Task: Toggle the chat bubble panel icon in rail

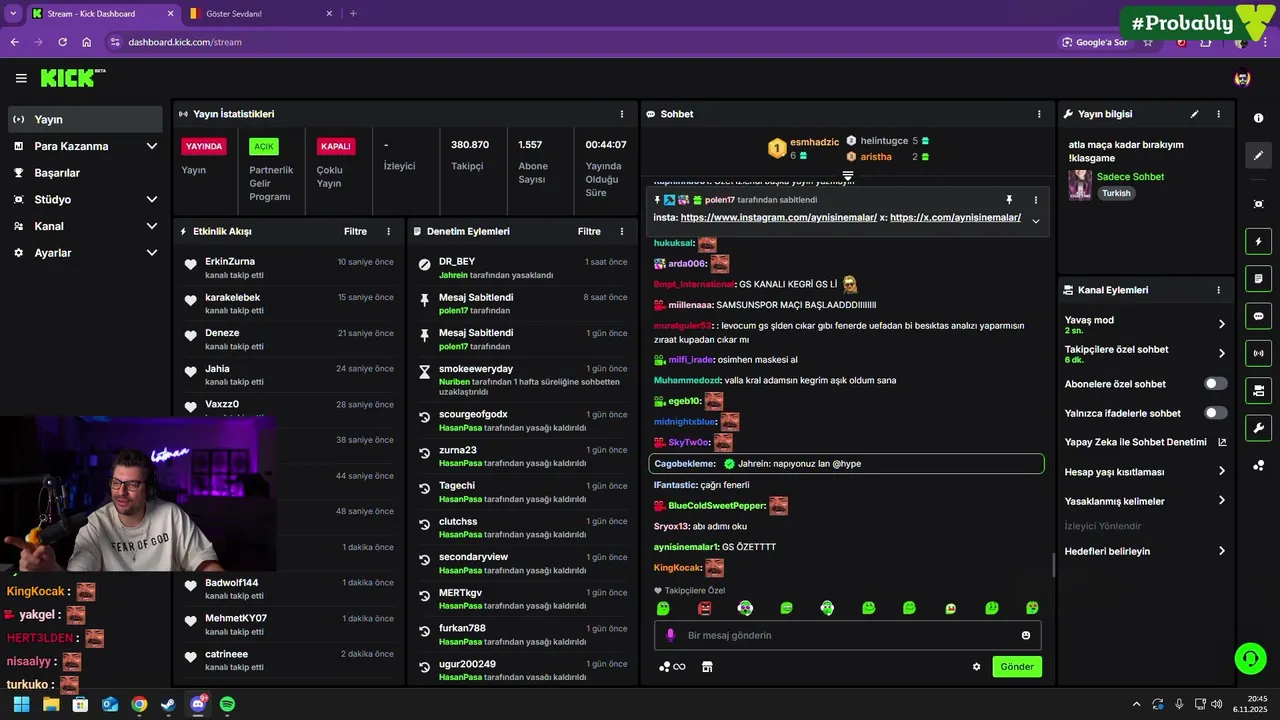Action: pos(1258,315)
